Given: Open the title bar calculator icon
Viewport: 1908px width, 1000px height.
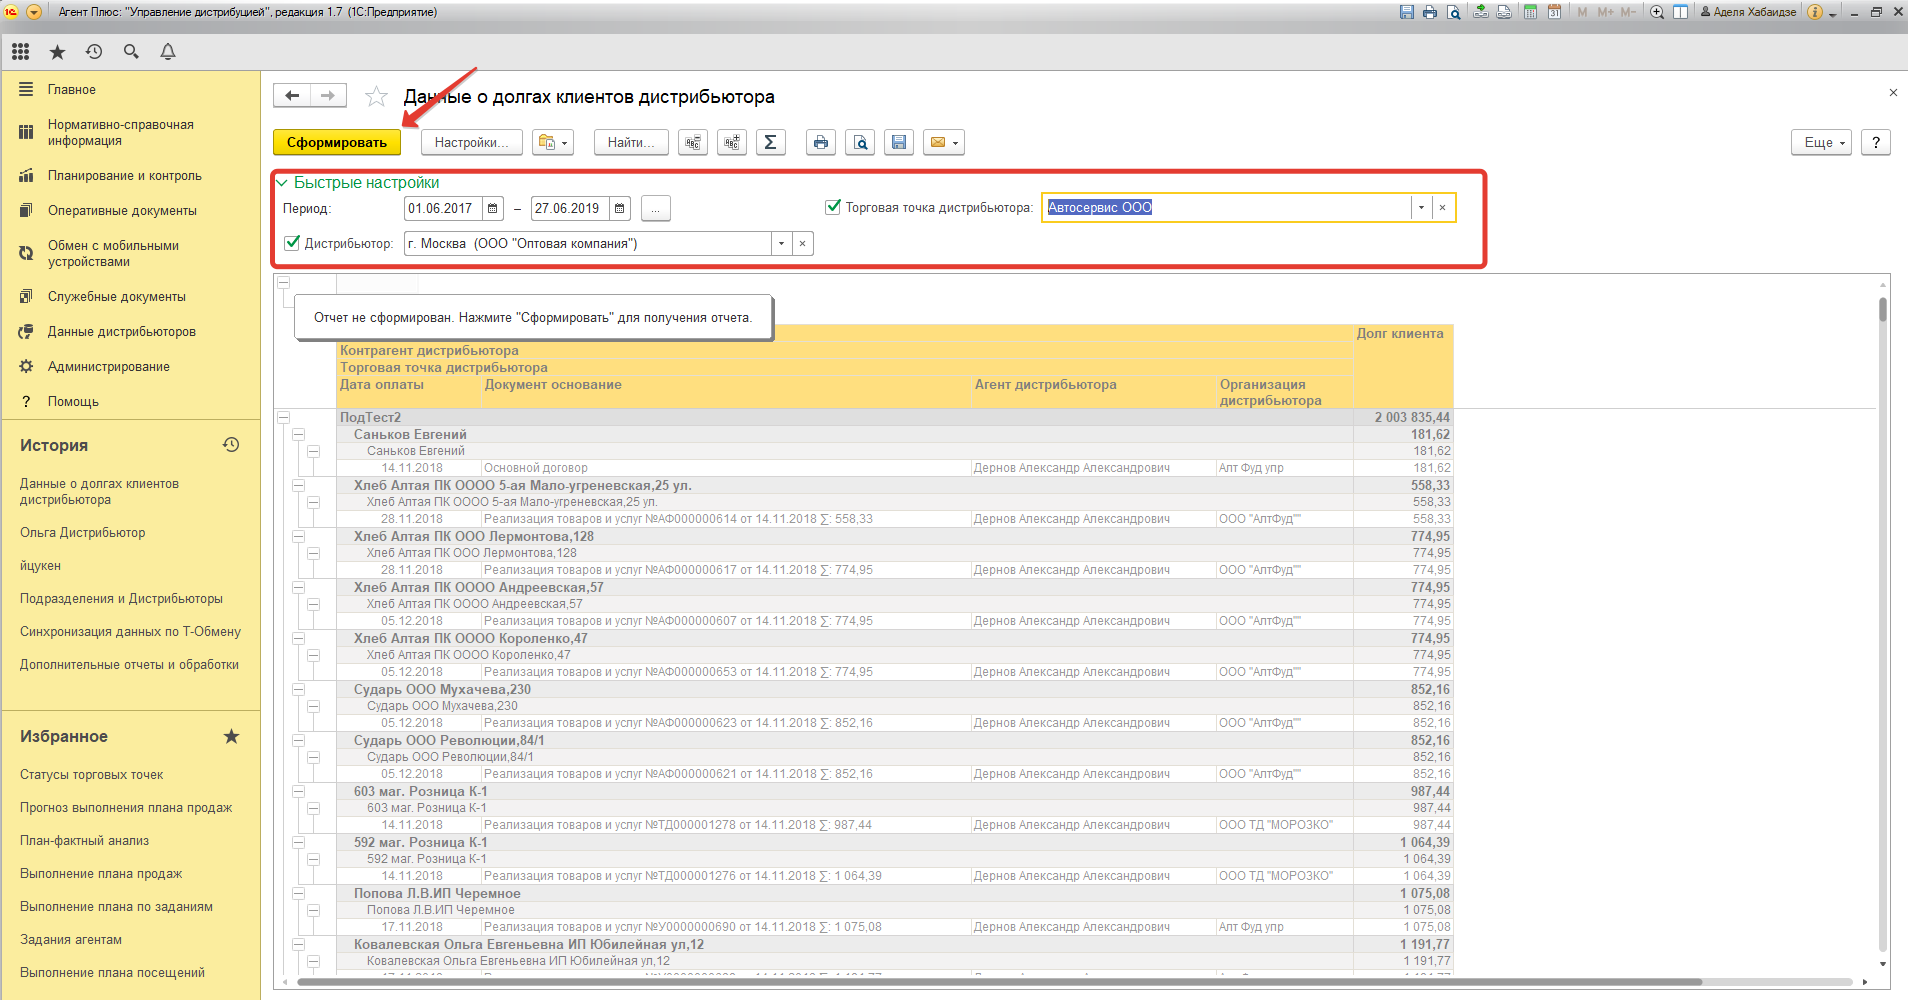Looking at the screenshot, I should click(1530, 12).
